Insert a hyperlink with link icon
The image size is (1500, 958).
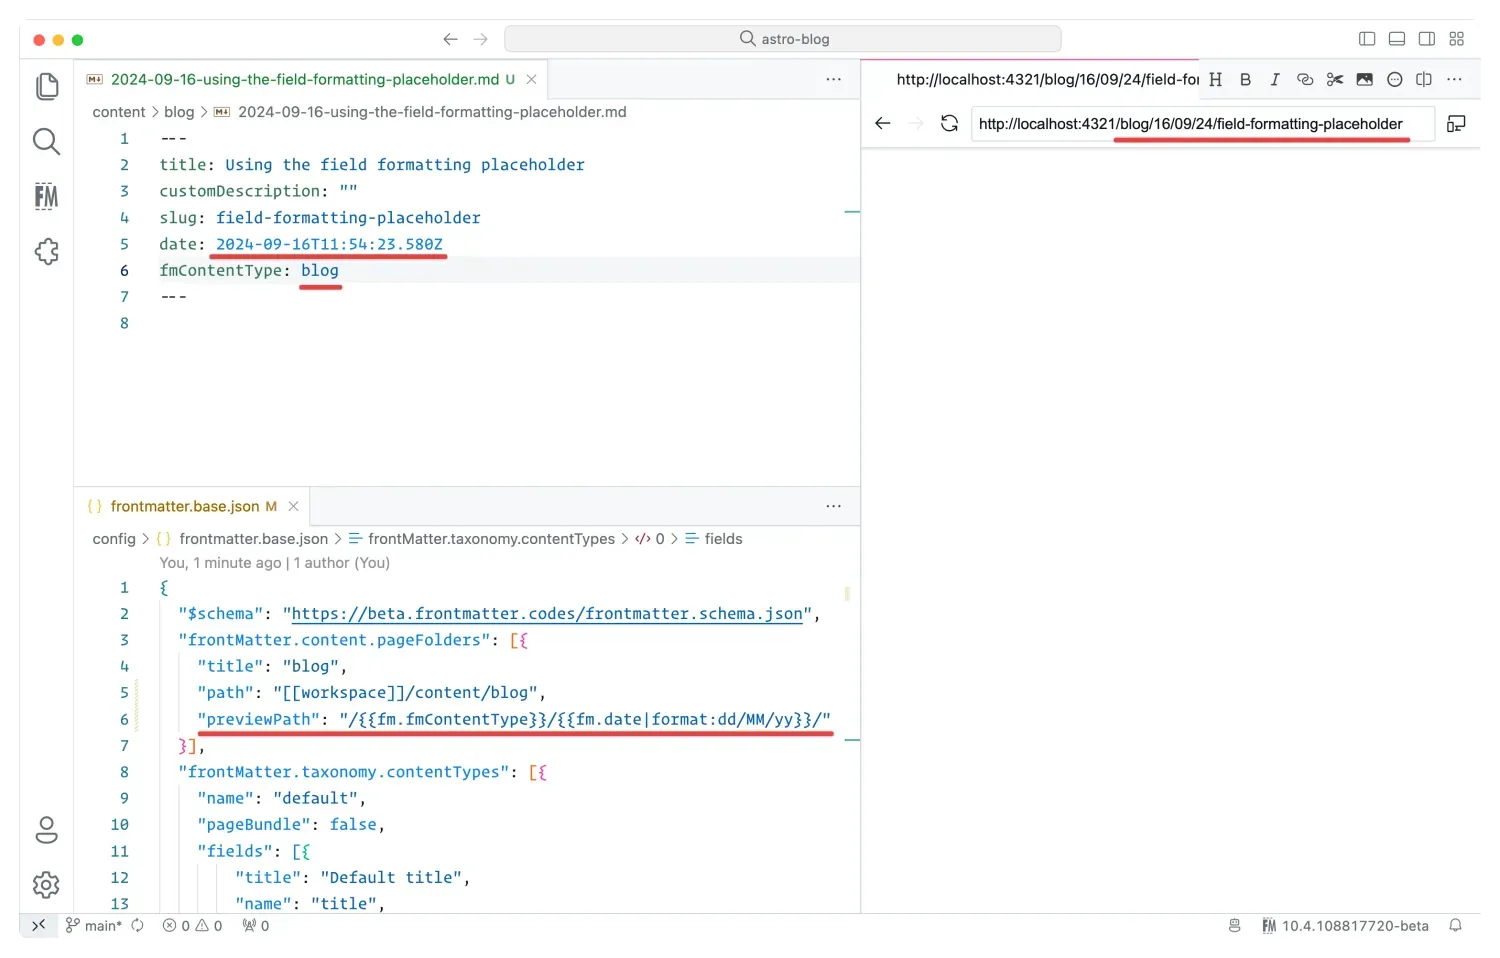[1305, 80]
